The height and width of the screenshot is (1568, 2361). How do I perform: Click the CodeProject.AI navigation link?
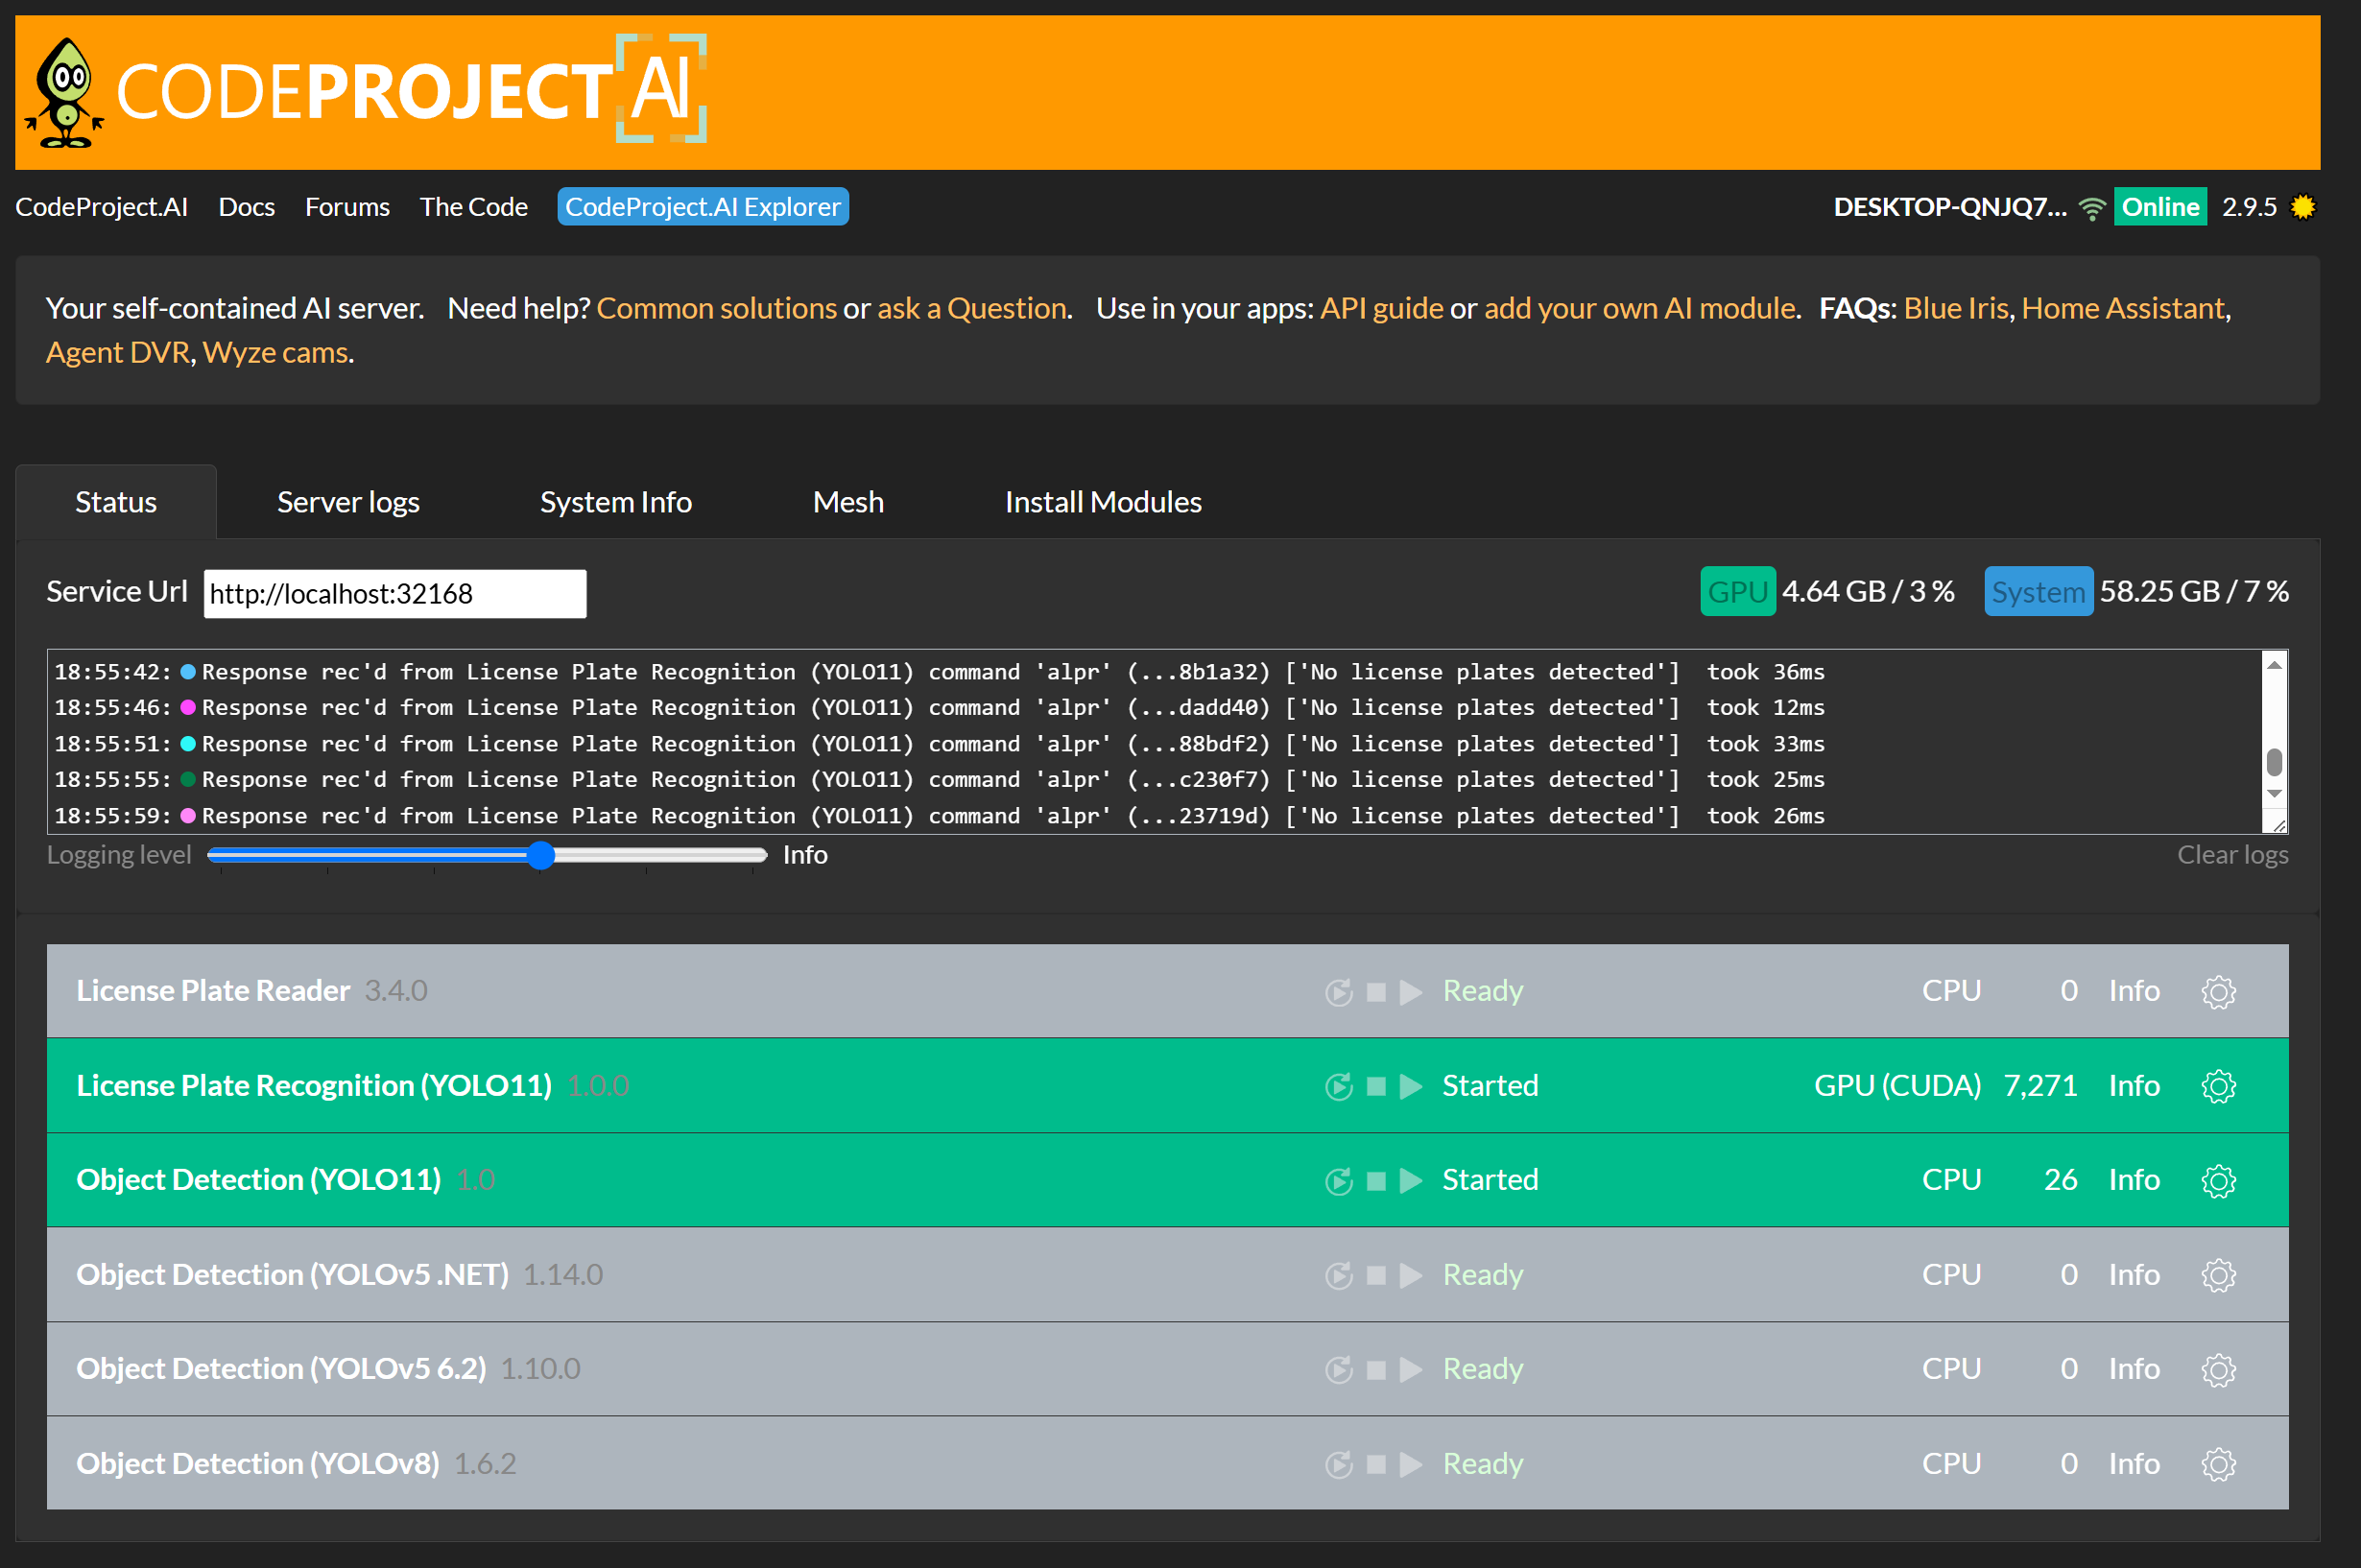[x=101, y=207]
